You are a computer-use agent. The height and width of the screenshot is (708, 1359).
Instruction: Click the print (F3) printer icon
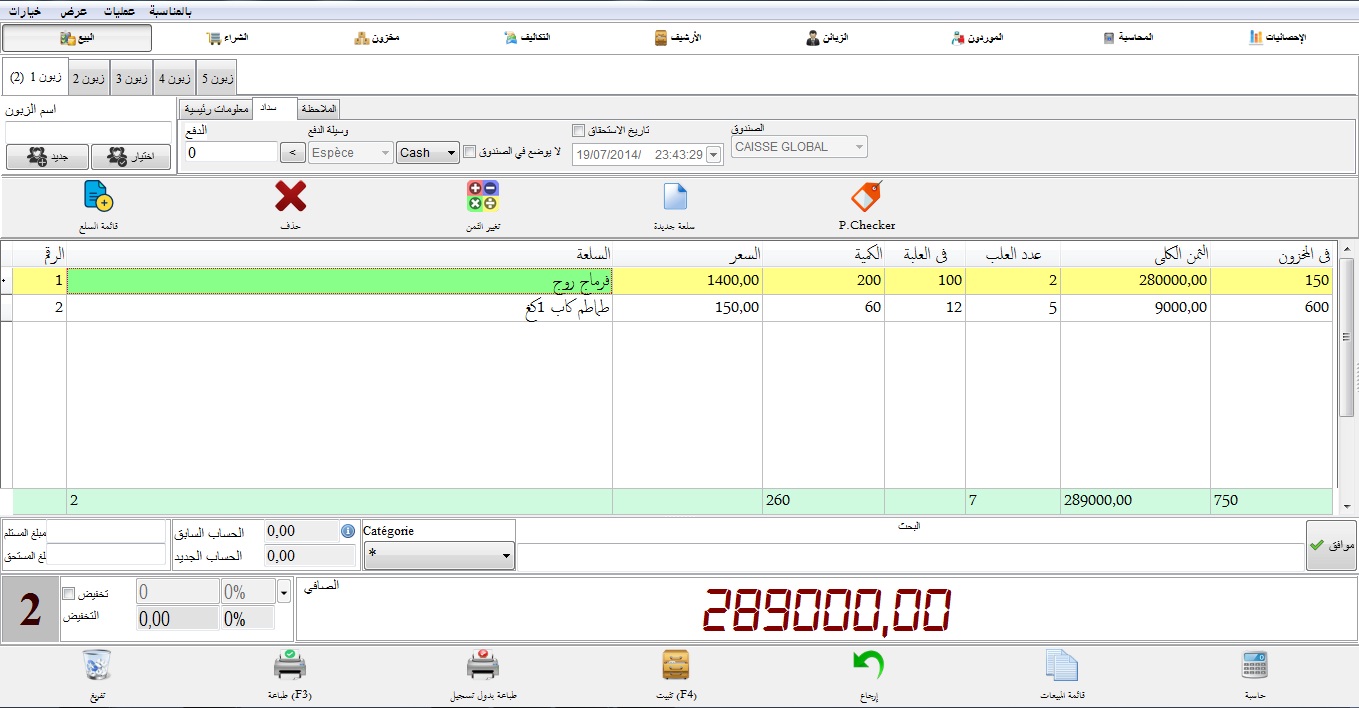290,665
